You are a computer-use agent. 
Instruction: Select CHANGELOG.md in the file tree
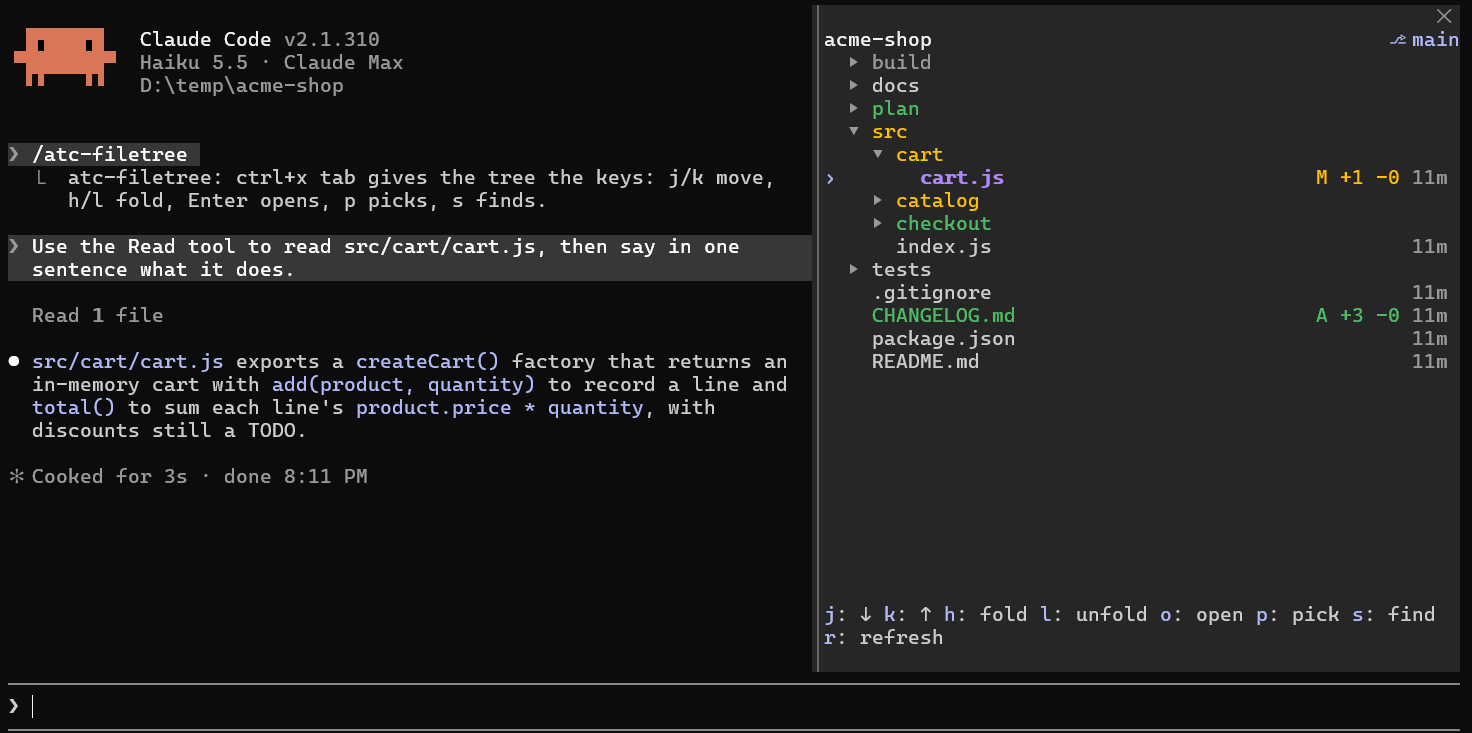click(944, 316)
